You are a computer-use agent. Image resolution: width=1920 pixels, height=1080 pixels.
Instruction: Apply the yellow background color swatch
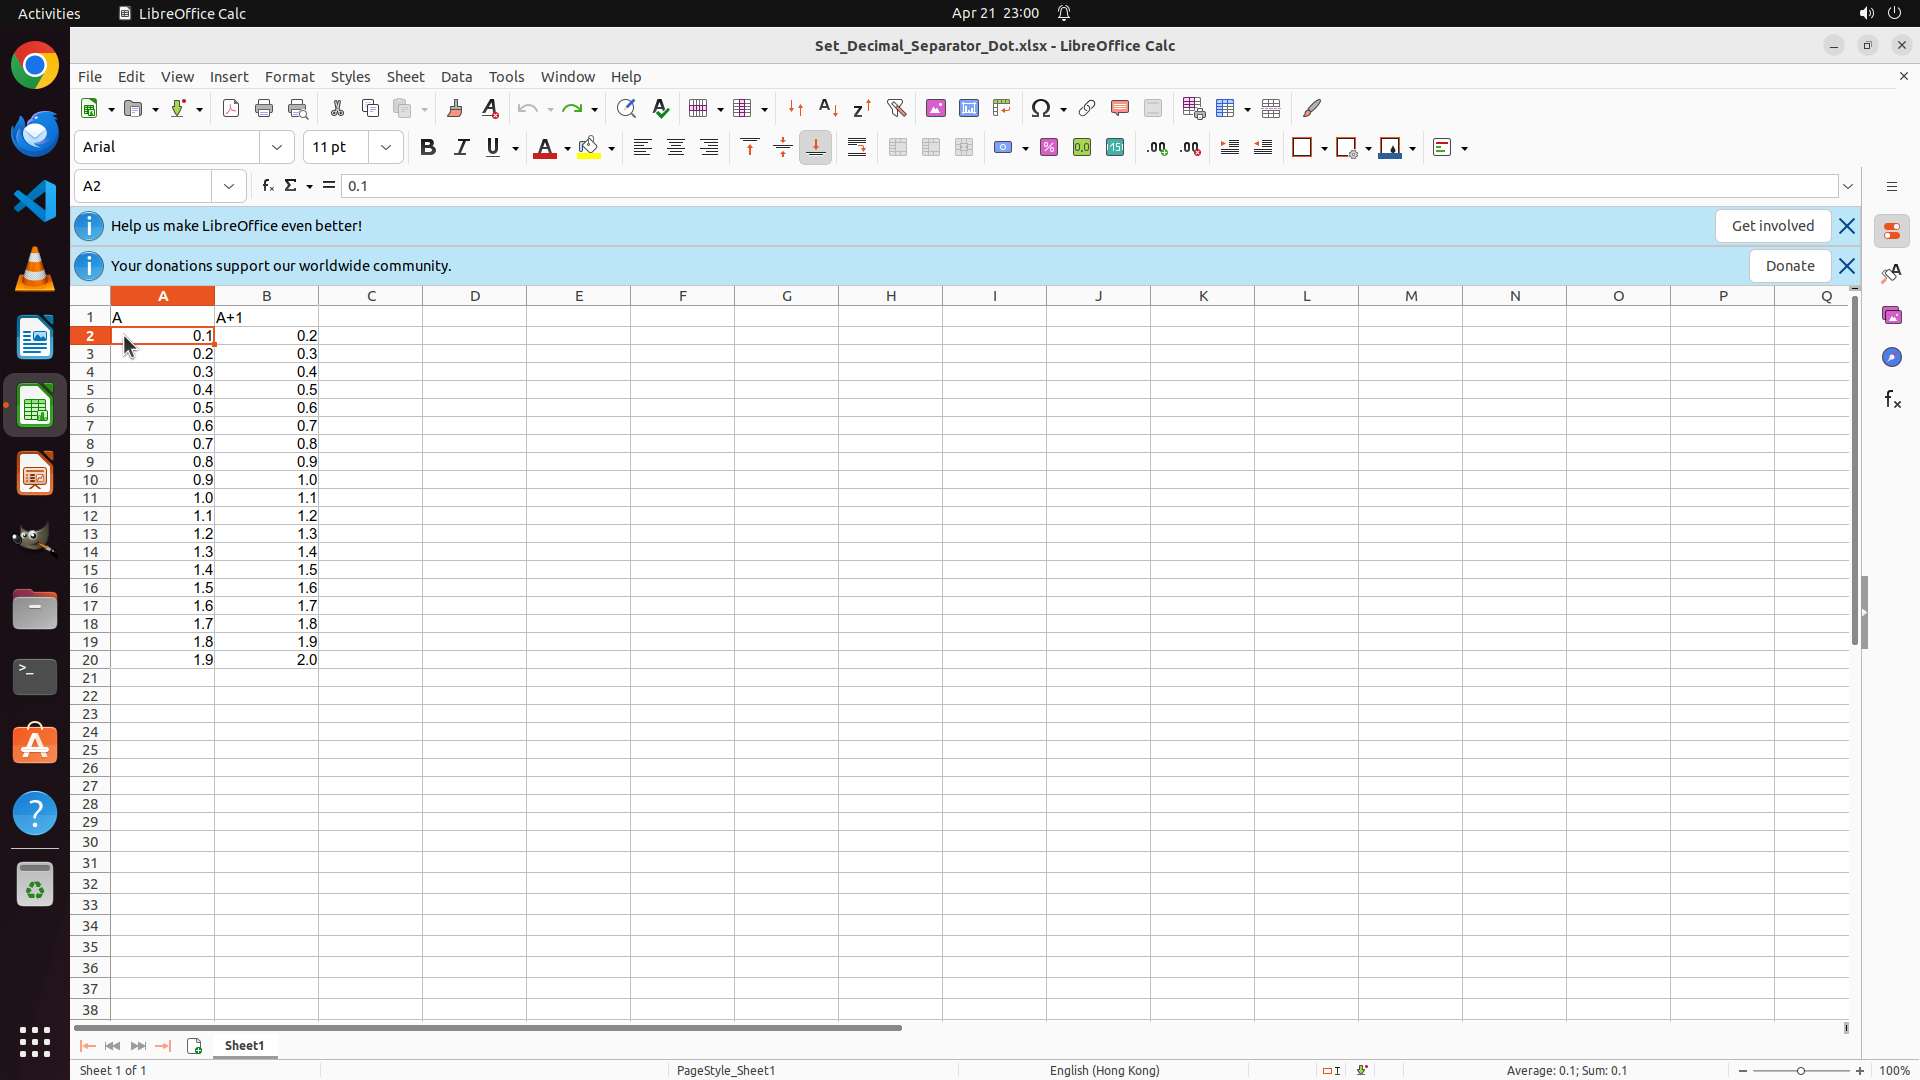tap(589, 148)
